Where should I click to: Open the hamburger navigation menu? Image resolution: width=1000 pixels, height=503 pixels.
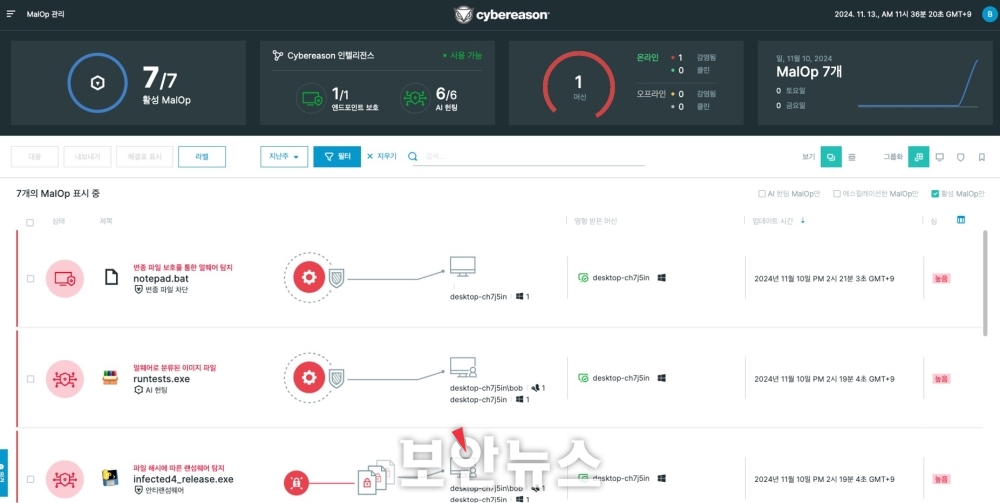[11, 14]
